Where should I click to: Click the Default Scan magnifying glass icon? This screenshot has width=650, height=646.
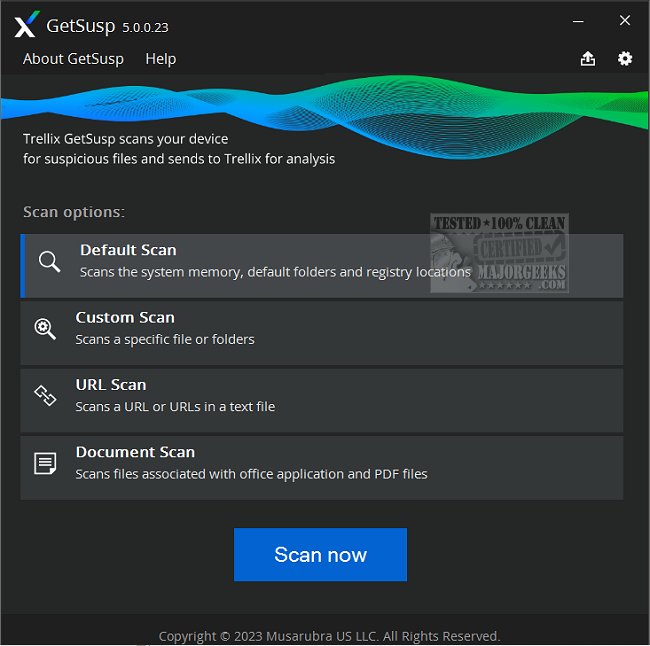[x=49, y=262]
